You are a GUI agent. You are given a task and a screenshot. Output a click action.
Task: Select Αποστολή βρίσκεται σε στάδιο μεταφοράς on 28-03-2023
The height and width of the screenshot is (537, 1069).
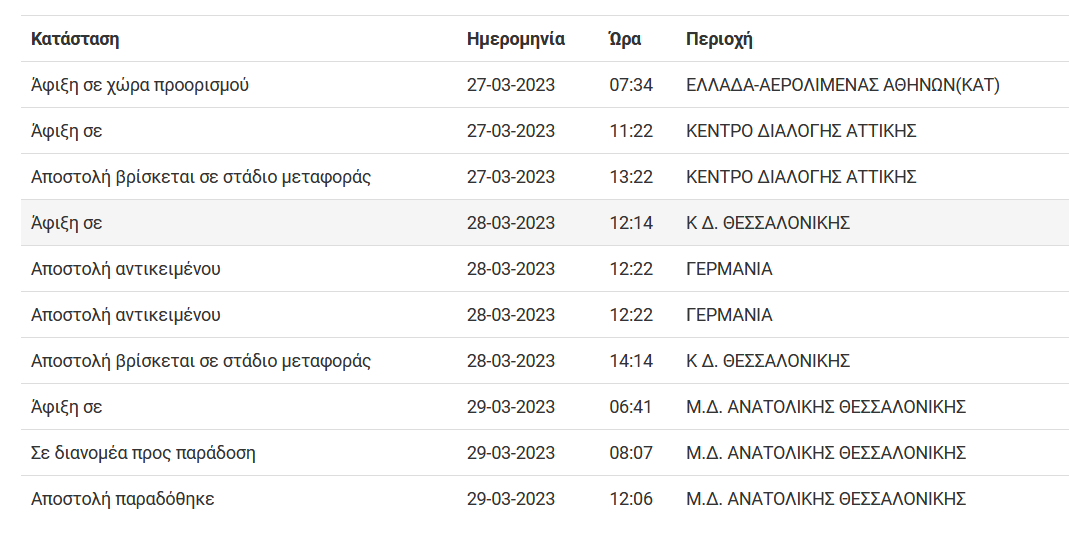pyautogui.click(x=200, y=361)
